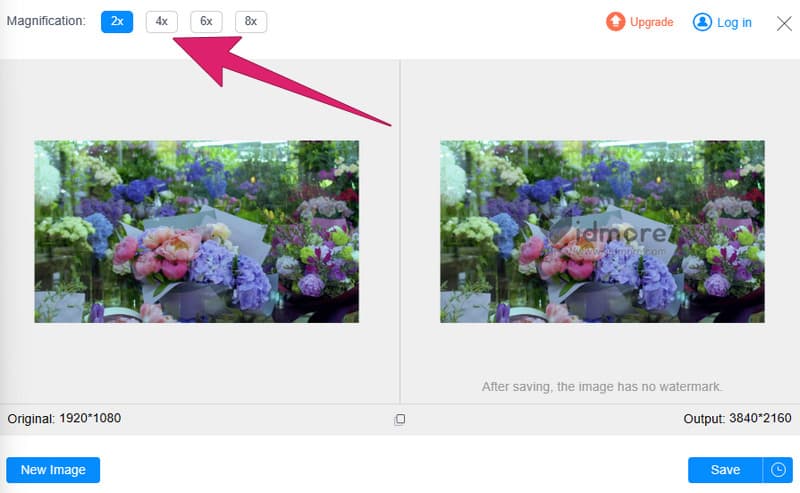Click the Magnification label
Viewport: 800px width, 493px height.
(46, 21)
